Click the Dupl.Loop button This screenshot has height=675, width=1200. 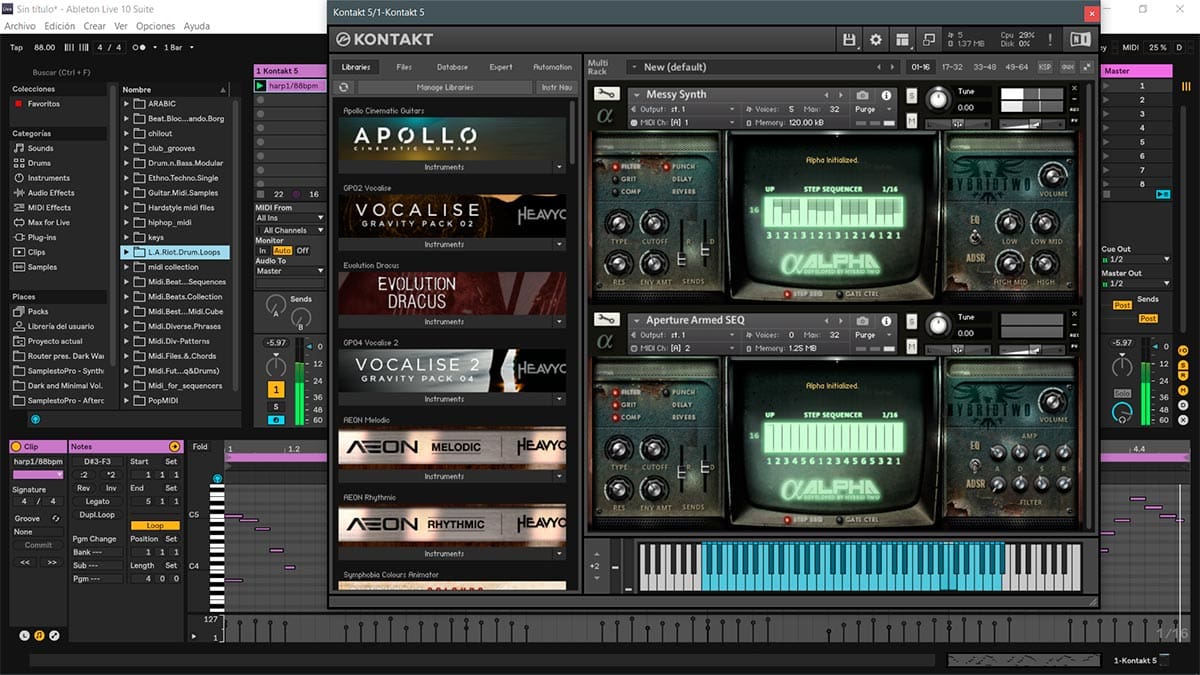click(97, 514)
